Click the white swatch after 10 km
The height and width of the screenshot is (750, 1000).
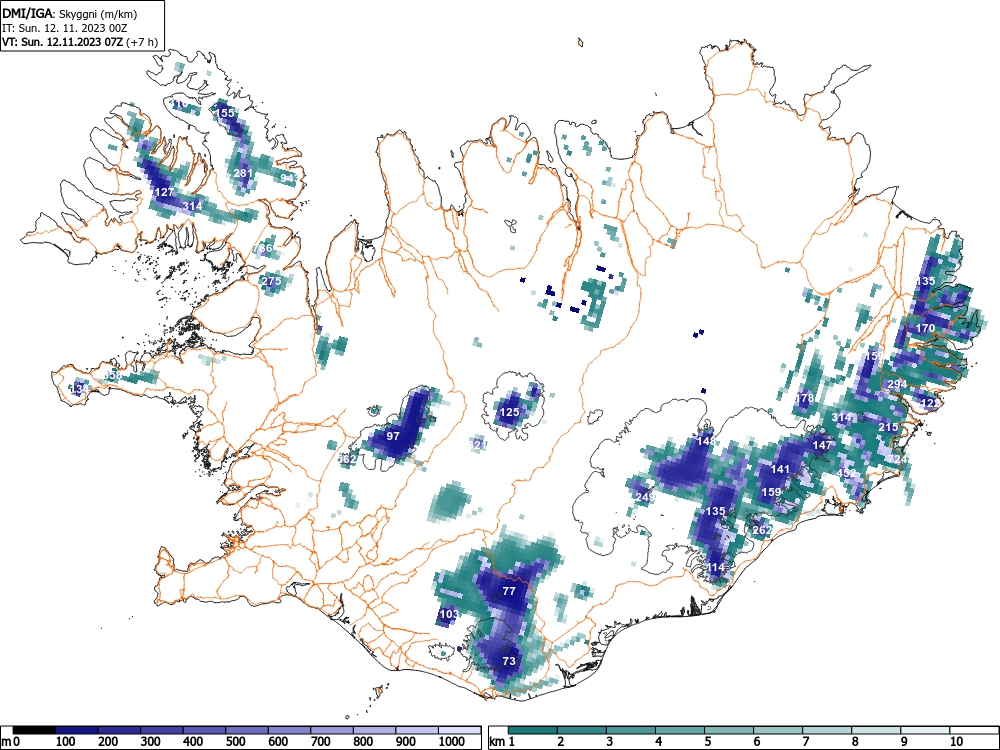(x=974, y=730)
